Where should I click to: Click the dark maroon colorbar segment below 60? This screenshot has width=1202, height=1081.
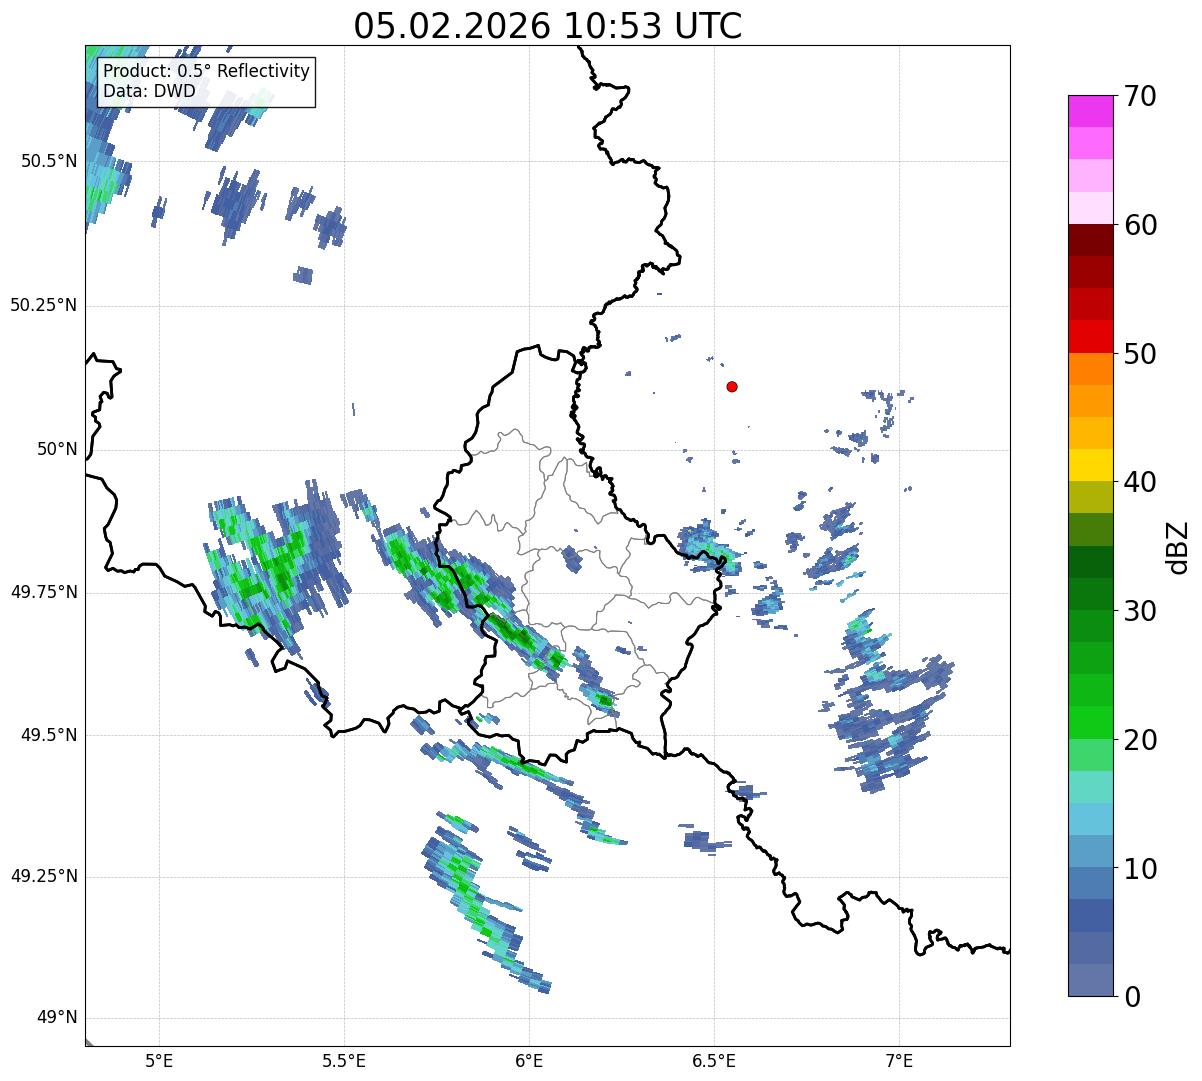tap(1091, 240)
